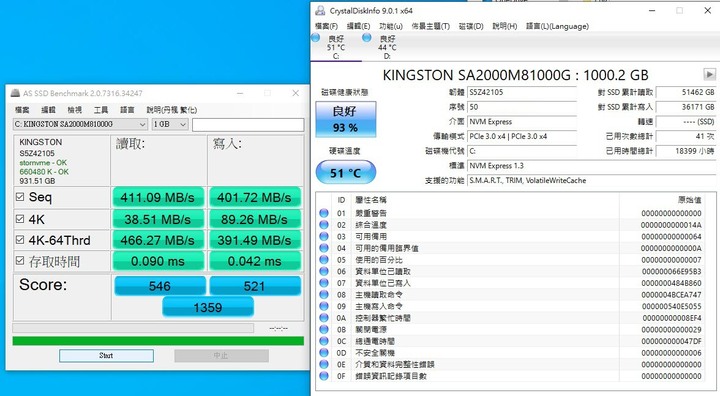Toggle the 4K benchmark checkbox

coord(20,219)
